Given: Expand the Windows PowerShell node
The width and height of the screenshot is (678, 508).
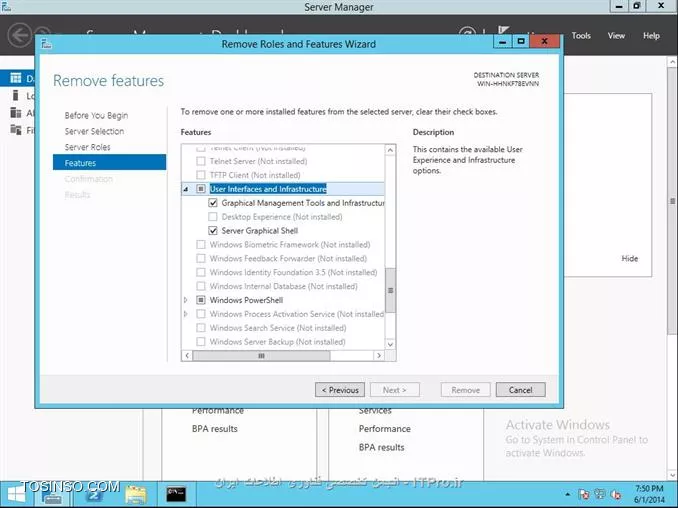Looking at the screenshot, I should point(186,300).
